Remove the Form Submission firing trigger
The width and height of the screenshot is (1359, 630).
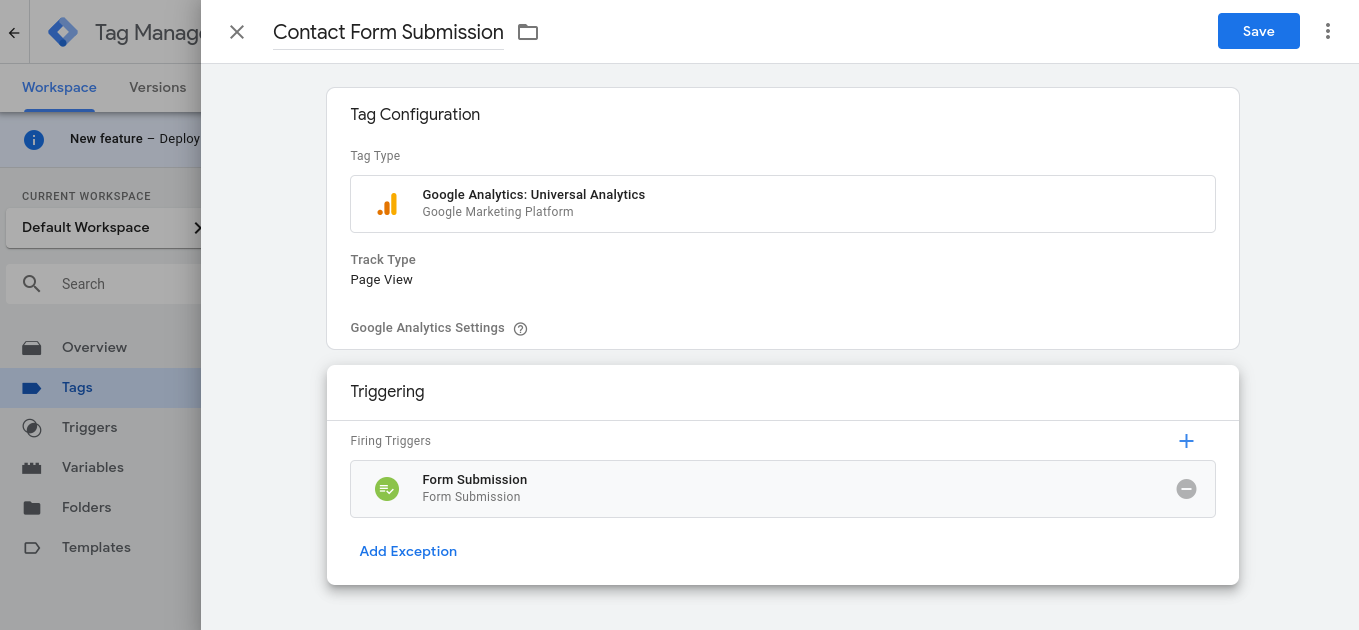[x=1186, y=489]
